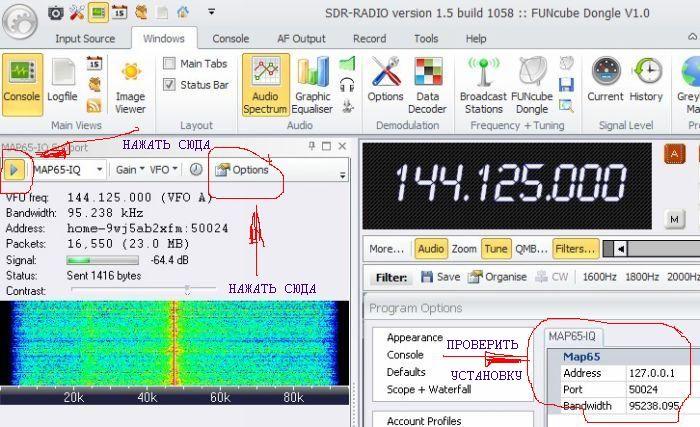Expand the VFO dropdown
Viewport: 700px width, 427px height.
(x=163, y=170)
